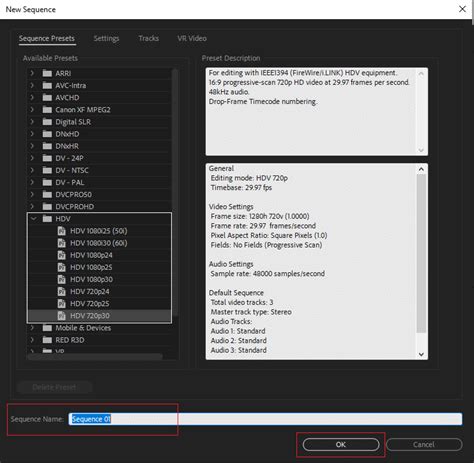This screenshot has width=474, height=463.
Task: Select the HDV 1080i30 (60i) preset icon
Action: 62,243
